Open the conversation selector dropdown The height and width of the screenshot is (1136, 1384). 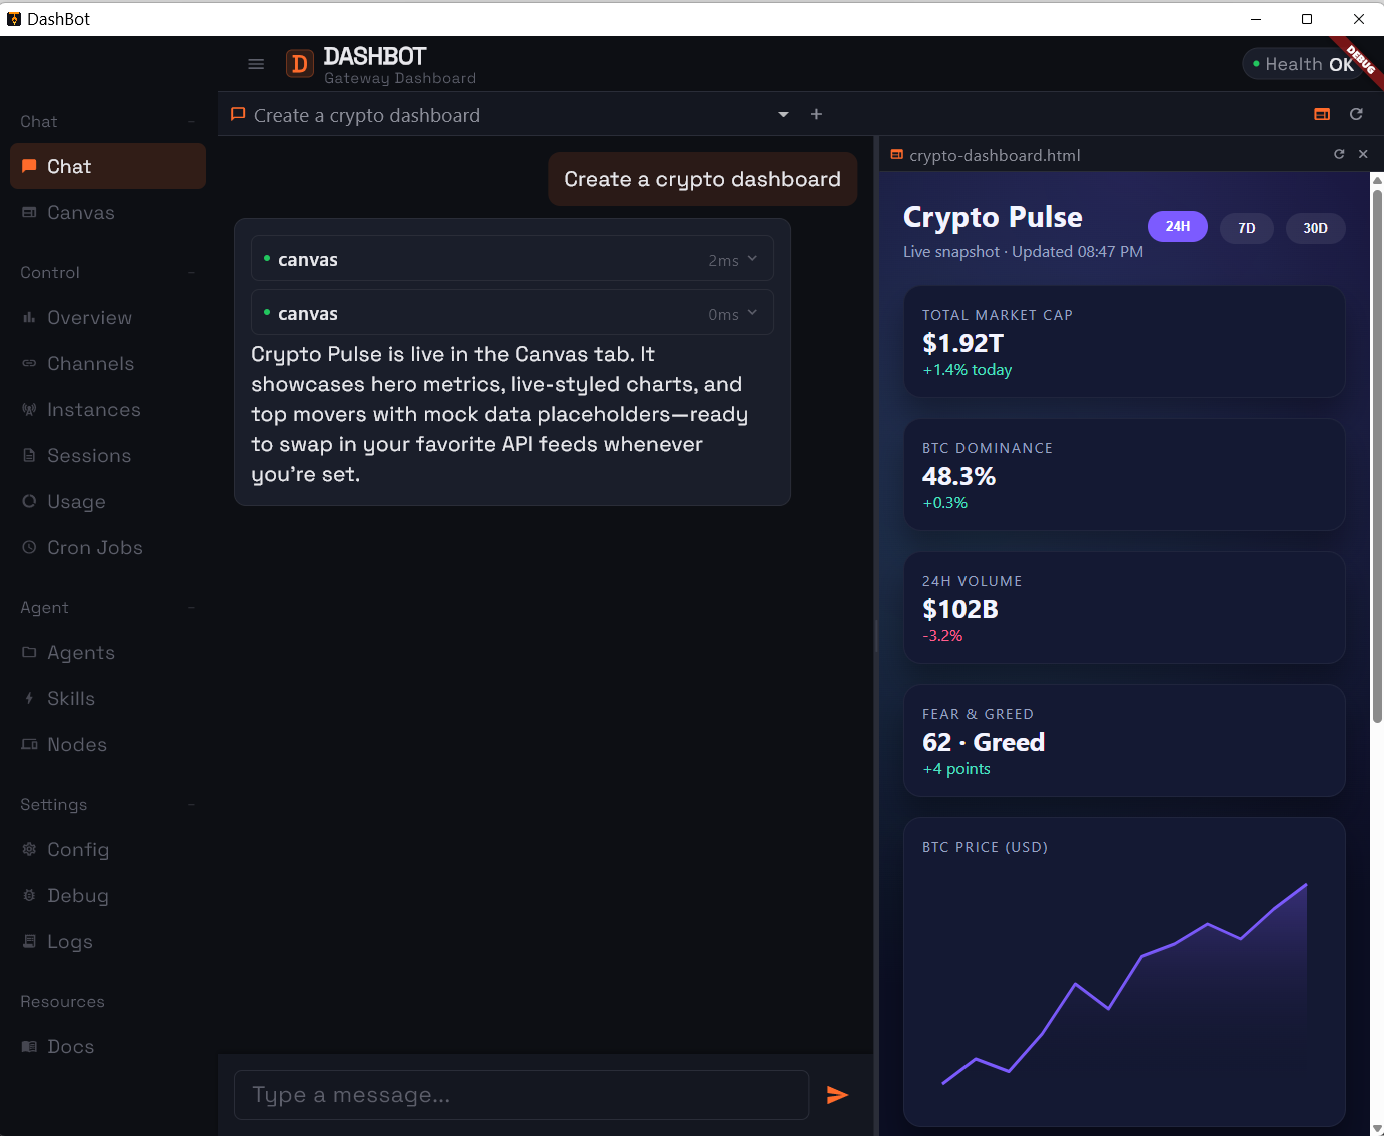[782, 114]
